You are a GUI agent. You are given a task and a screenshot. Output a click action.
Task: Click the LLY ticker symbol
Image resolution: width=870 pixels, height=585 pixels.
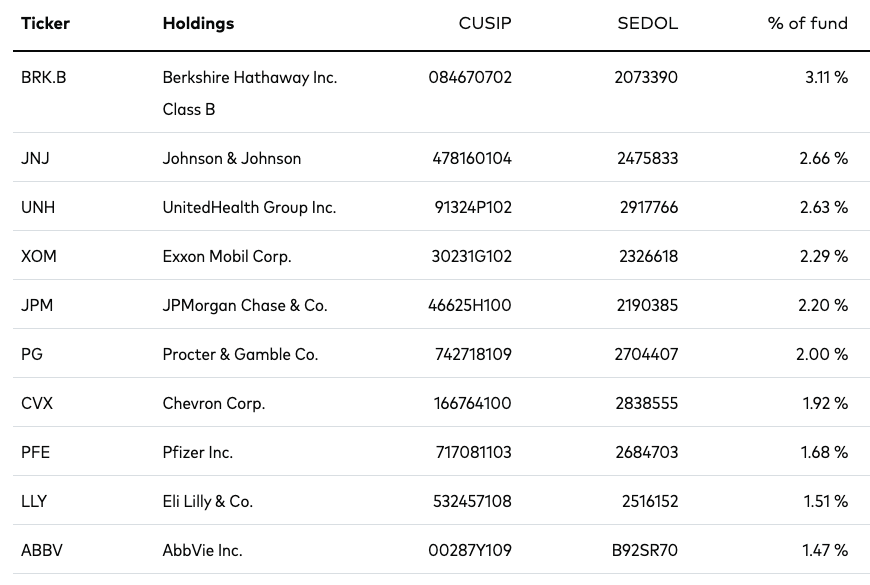[x=34, y=501]
